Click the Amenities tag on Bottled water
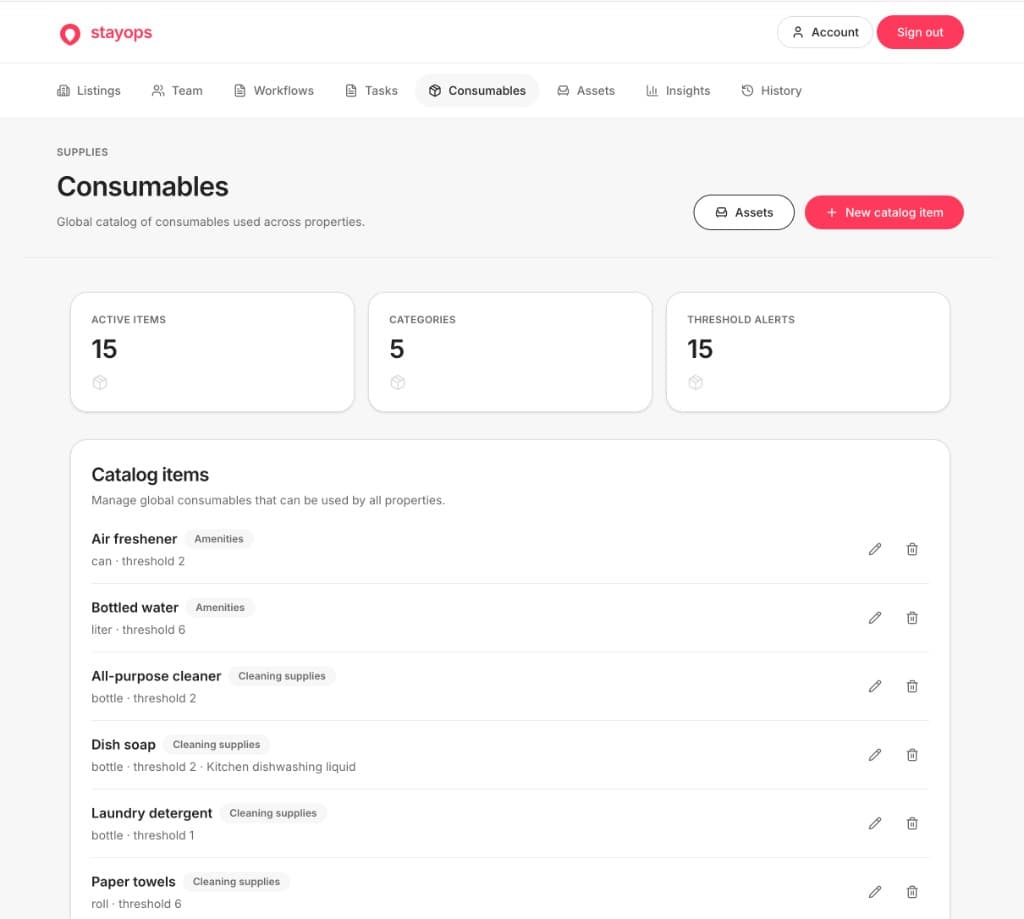The width and height of the screenshot is (1024, 919). (220, 607)
